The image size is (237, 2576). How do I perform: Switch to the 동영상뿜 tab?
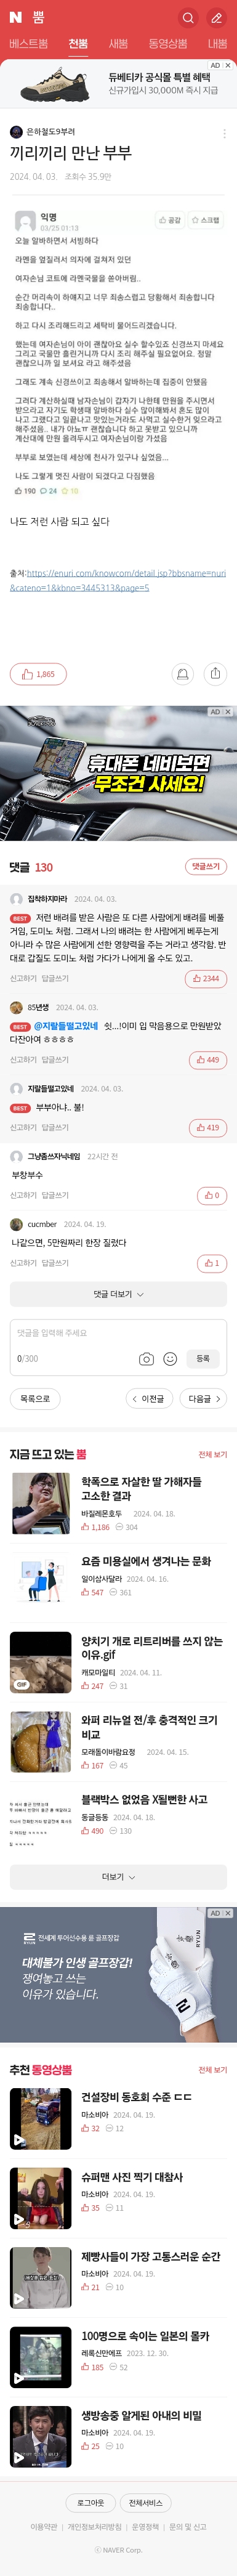(x=168, y=44)
